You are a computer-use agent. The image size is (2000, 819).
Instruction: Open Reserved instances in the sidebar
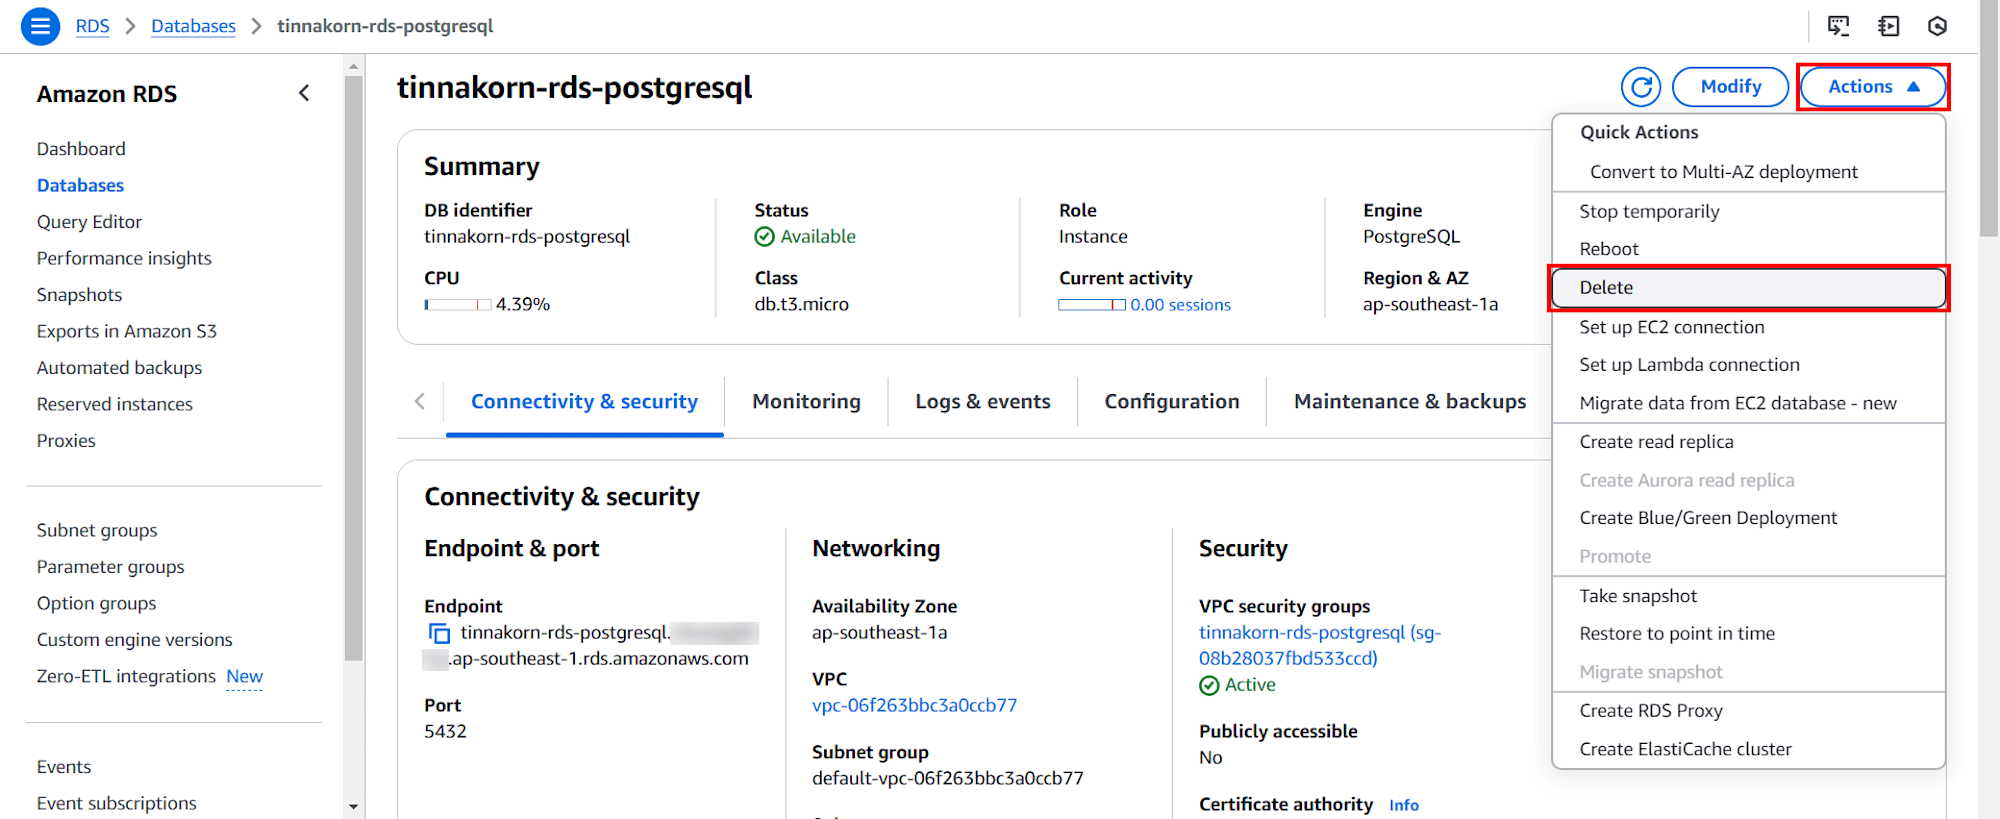[114, 404]
